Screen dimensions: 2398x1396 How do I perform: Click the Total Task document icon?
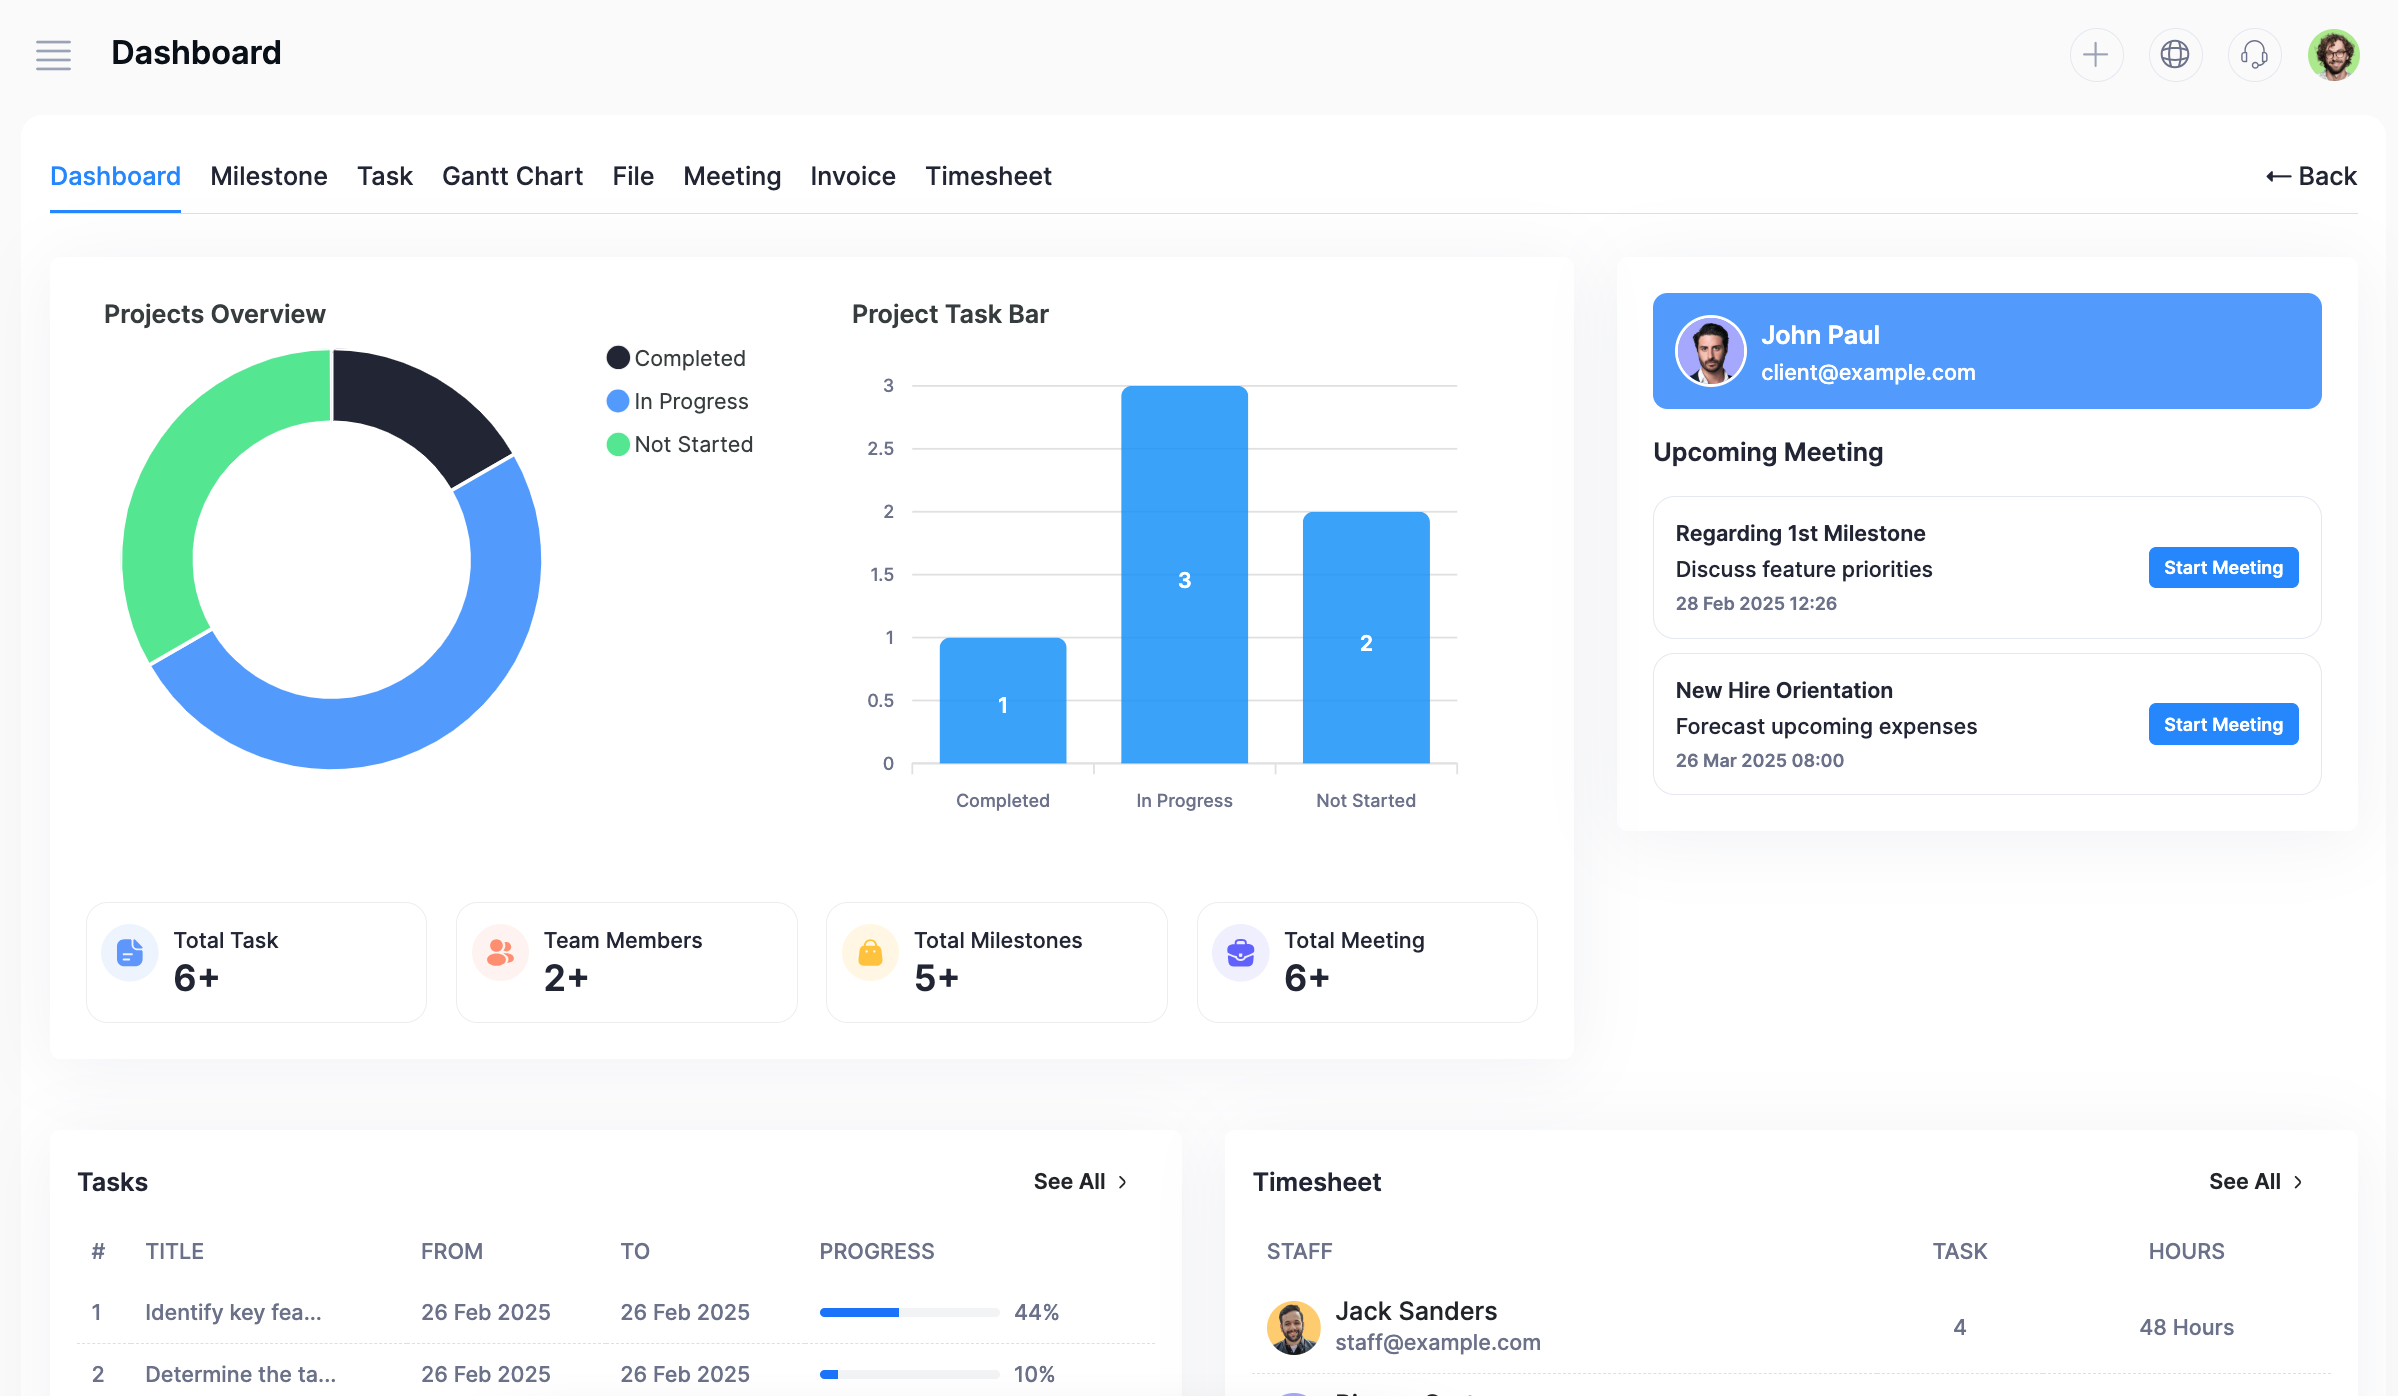point(130,953)
